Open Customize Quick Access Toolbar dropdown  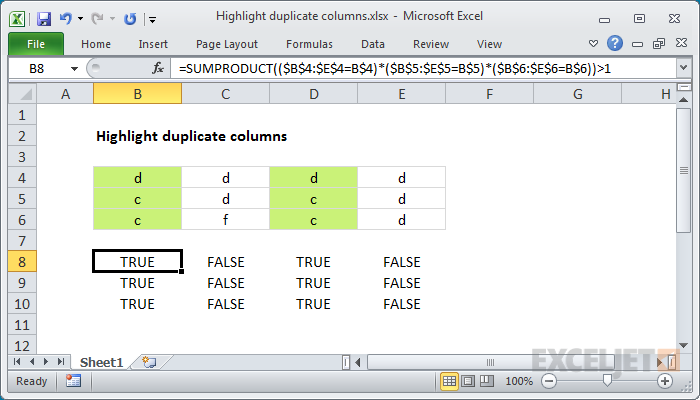152,19
